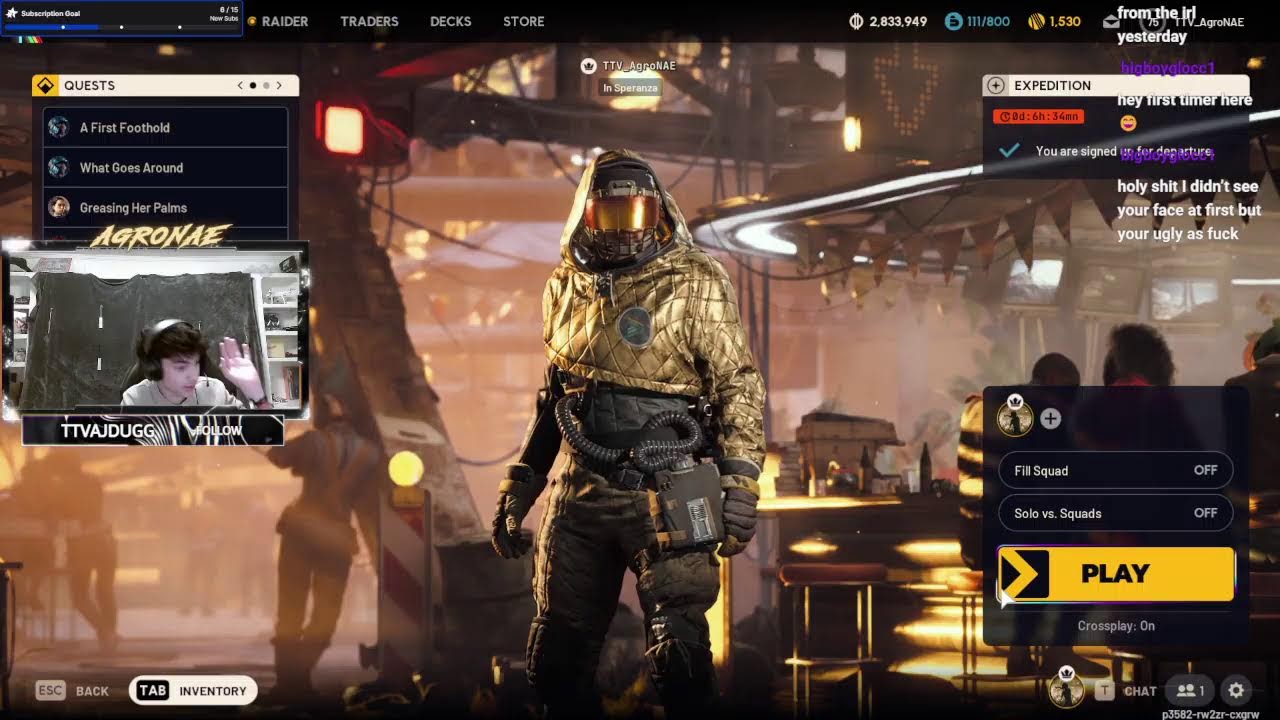Select the second Quests page dot
The height and width of the screenshot is (720, 1280).
[266, 86]
